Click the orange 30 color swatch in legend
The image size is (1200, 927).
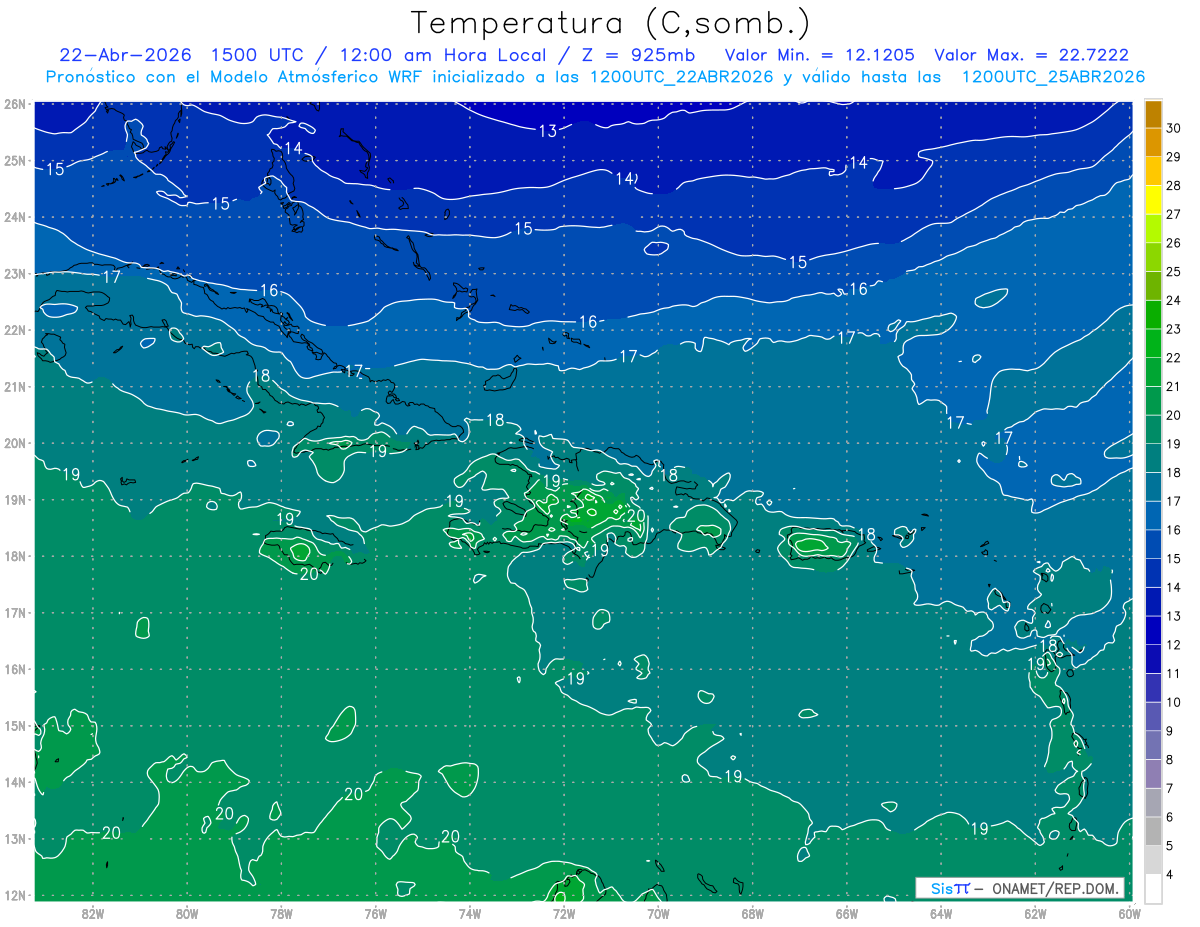(1153, 114)
